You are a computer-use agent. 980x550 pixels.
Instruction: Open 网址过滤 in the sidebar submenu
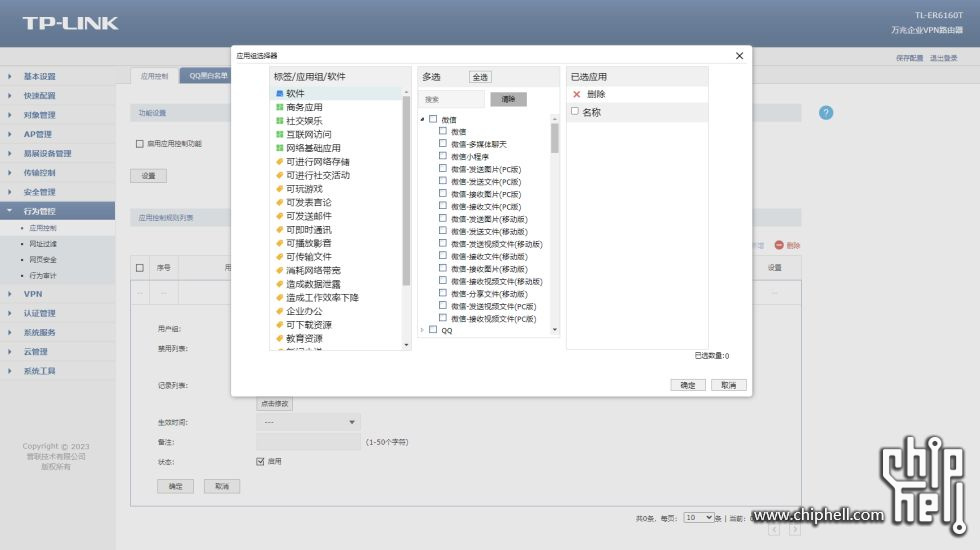[43, 244]
